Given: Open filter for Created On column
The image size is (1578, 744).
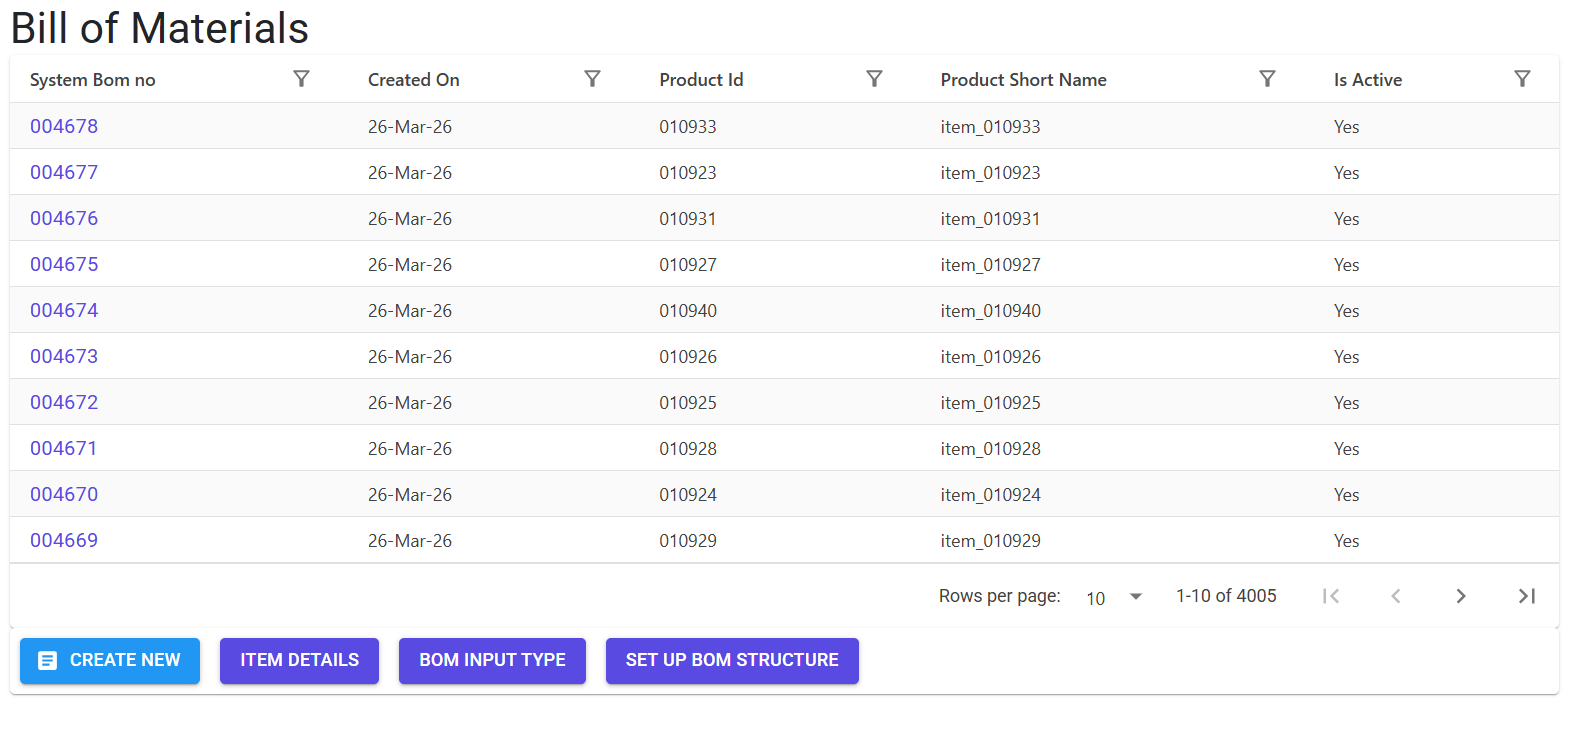Looking at the screenshot, I should point(592,79).
